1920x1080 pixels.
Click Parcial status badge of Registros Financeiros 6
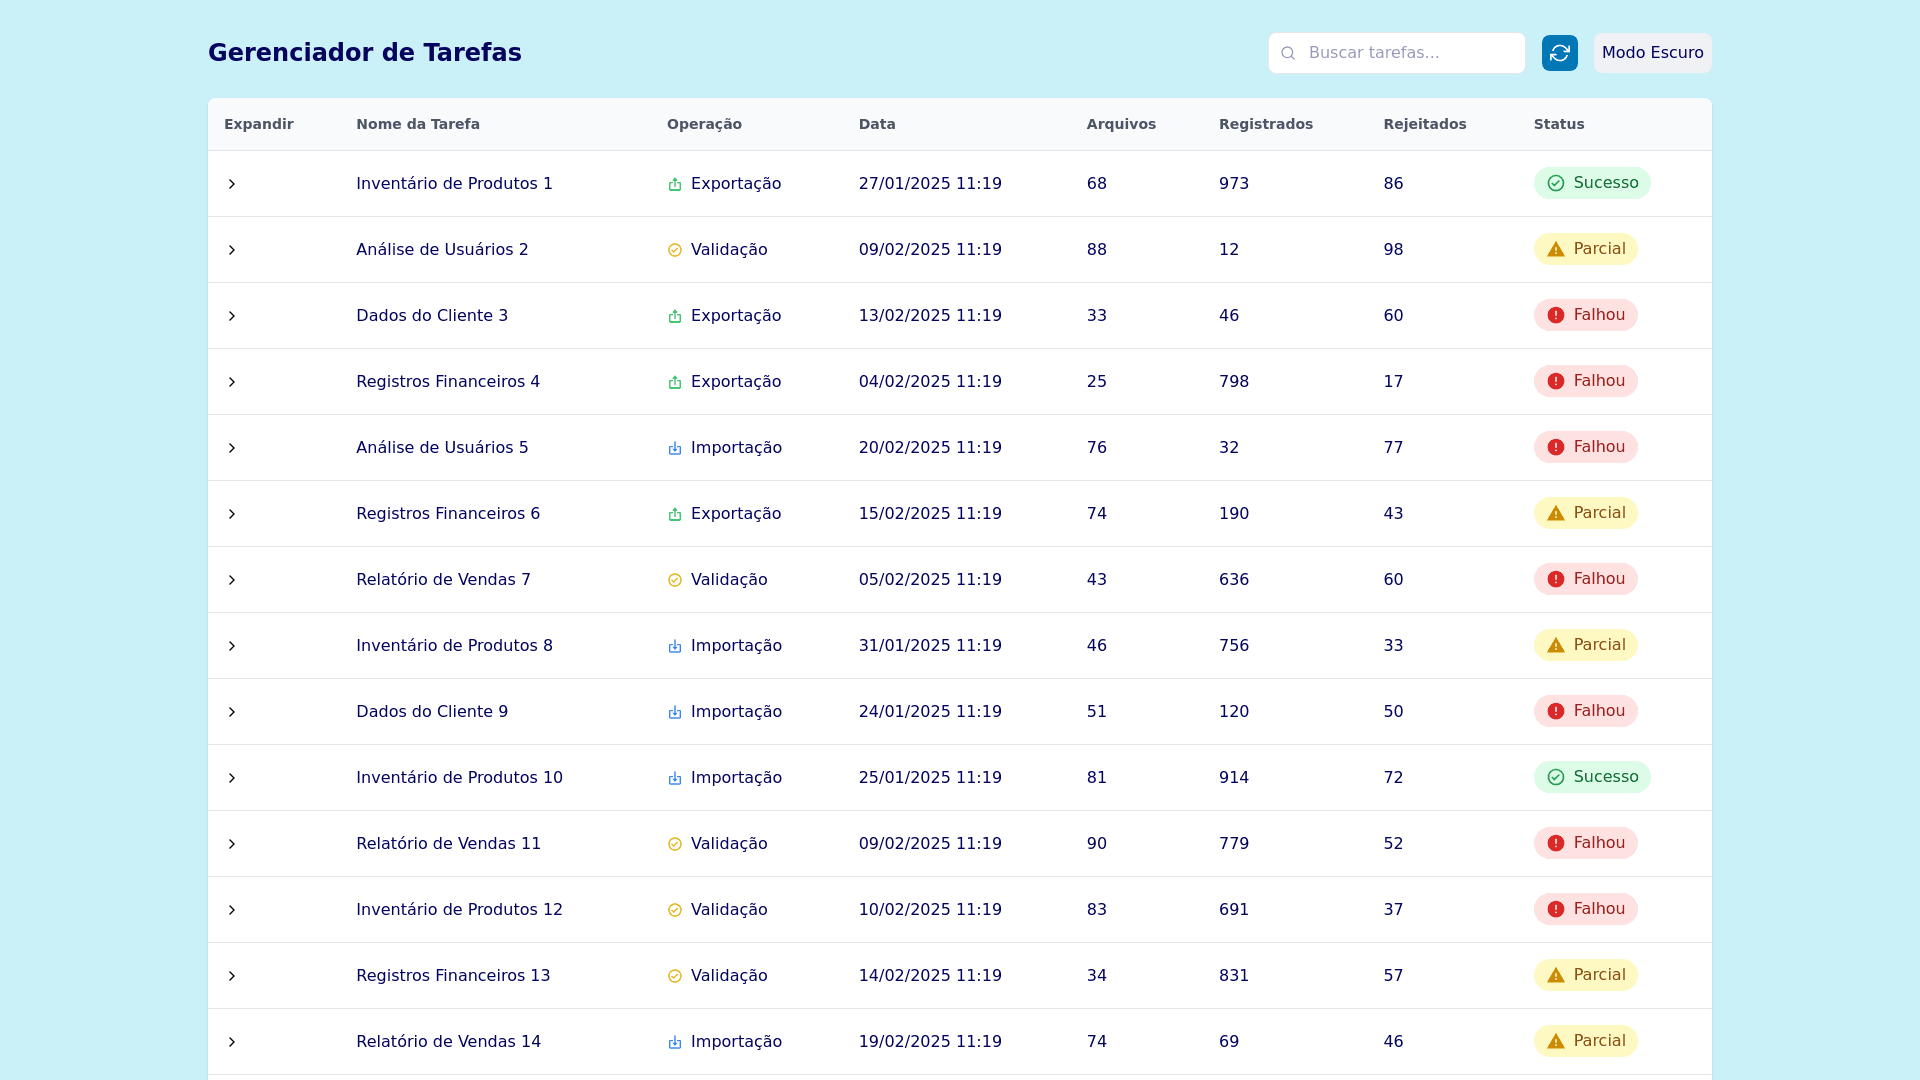(x=1585, y=513)
